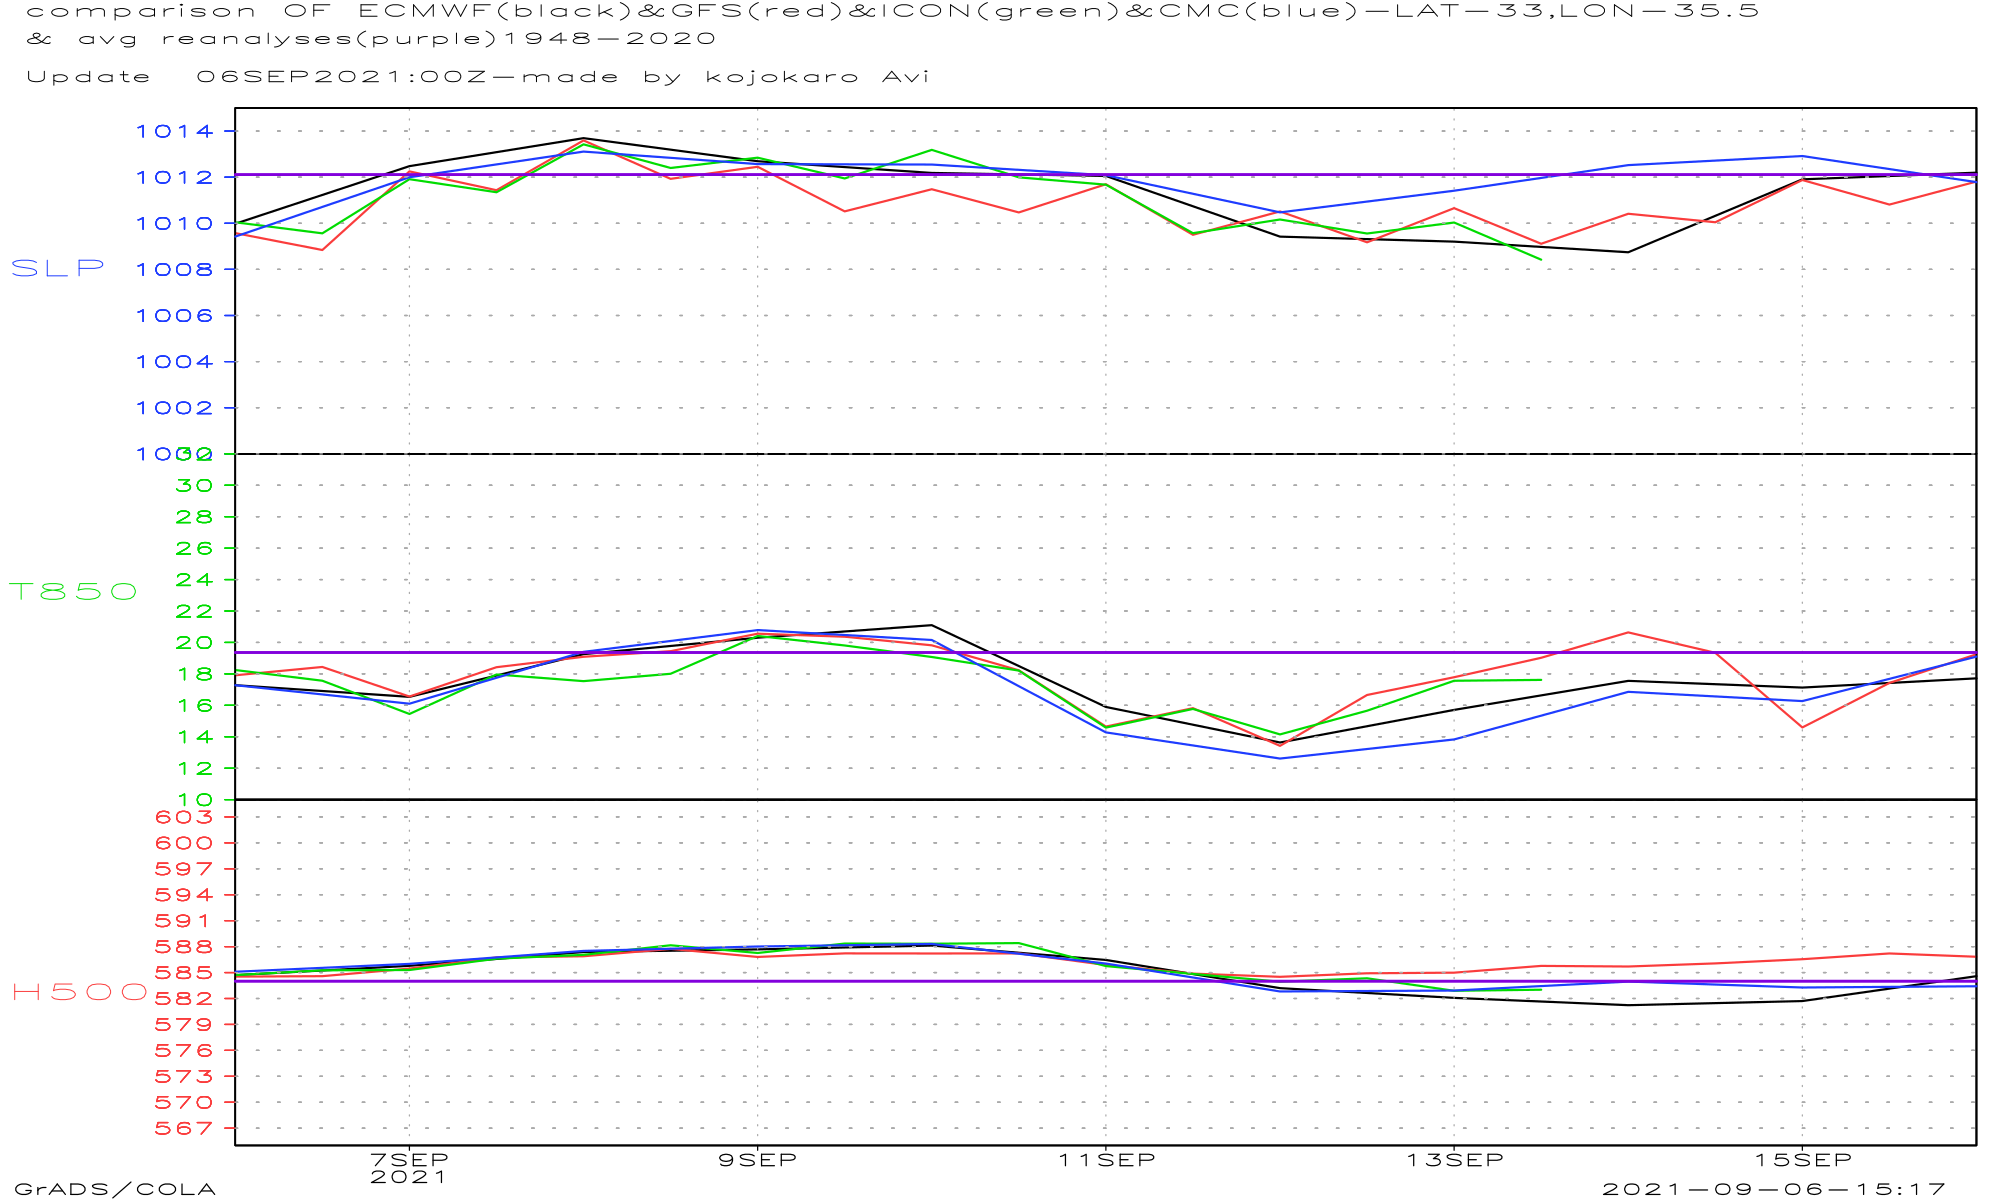
Task: Click the 603 height axis value
Action: point(184,817)
